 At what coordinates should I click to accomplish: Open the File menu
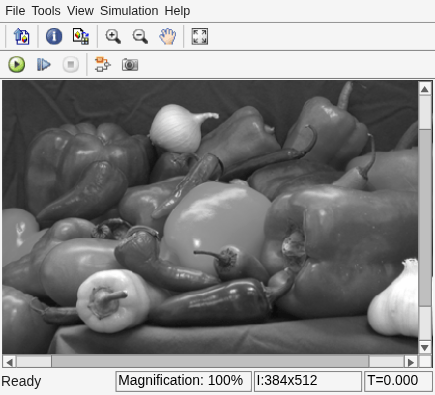[x=15, y=11]
